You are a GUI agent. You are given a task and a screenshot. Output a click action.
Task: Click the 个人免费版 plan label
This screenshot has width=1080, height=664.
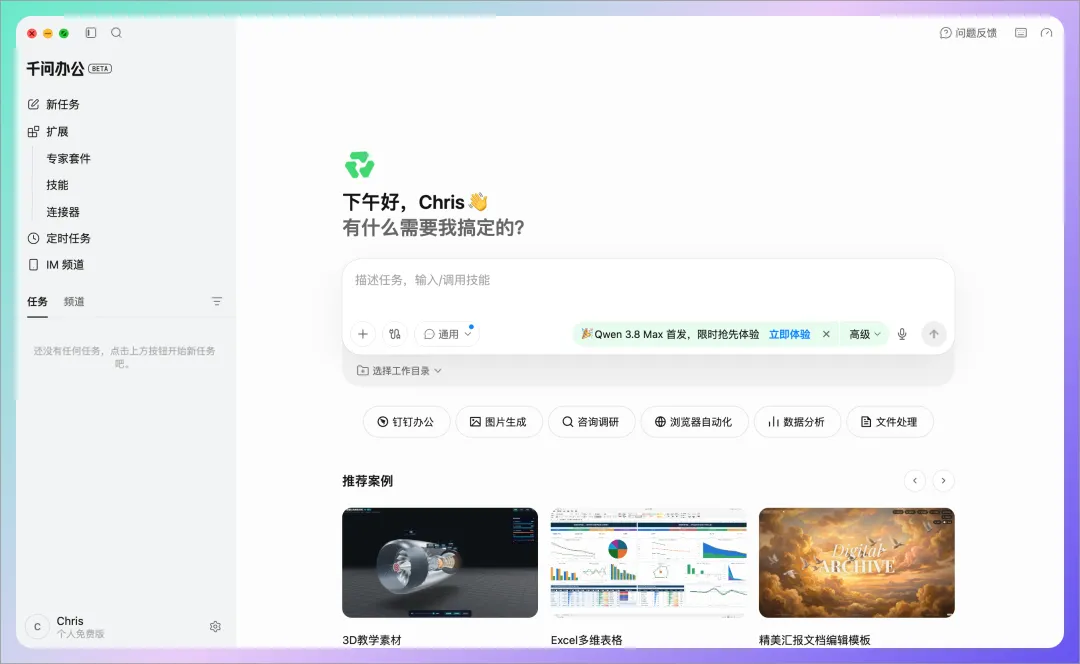[80, 634]
